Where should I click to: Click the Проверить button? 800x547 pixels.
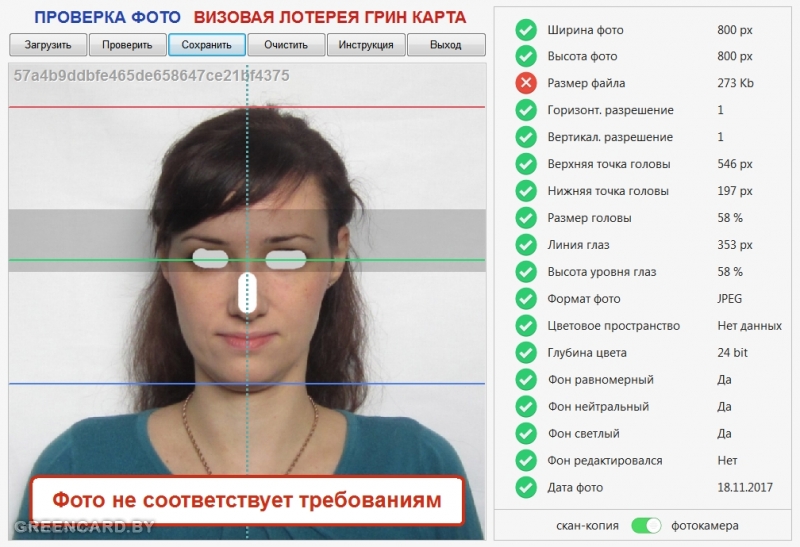128,45
